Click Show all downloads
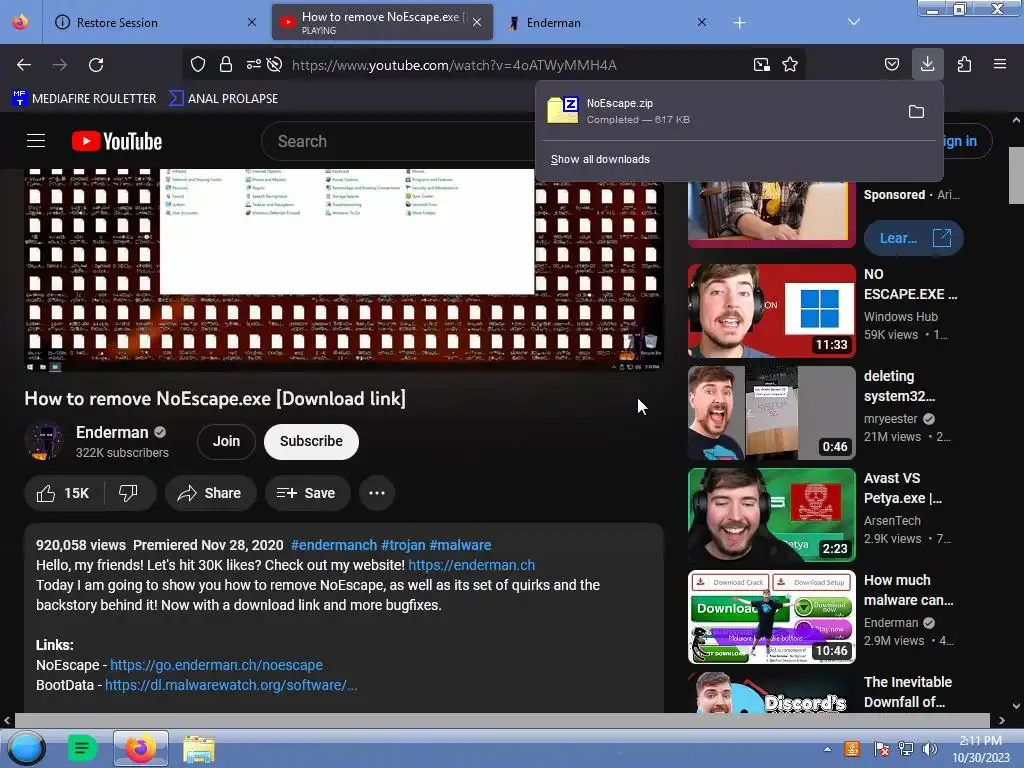1024x768 pixels. pyautogui.click(x=600, y=159)
